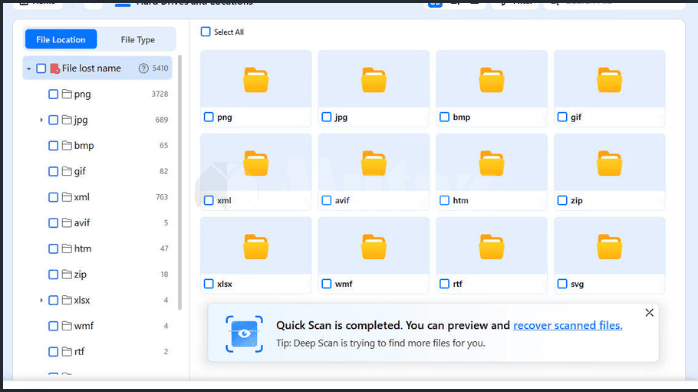Viewport: 698px width, 392px height.
Task: Tick the File lost name checkbox
Action: coord(41,68)
